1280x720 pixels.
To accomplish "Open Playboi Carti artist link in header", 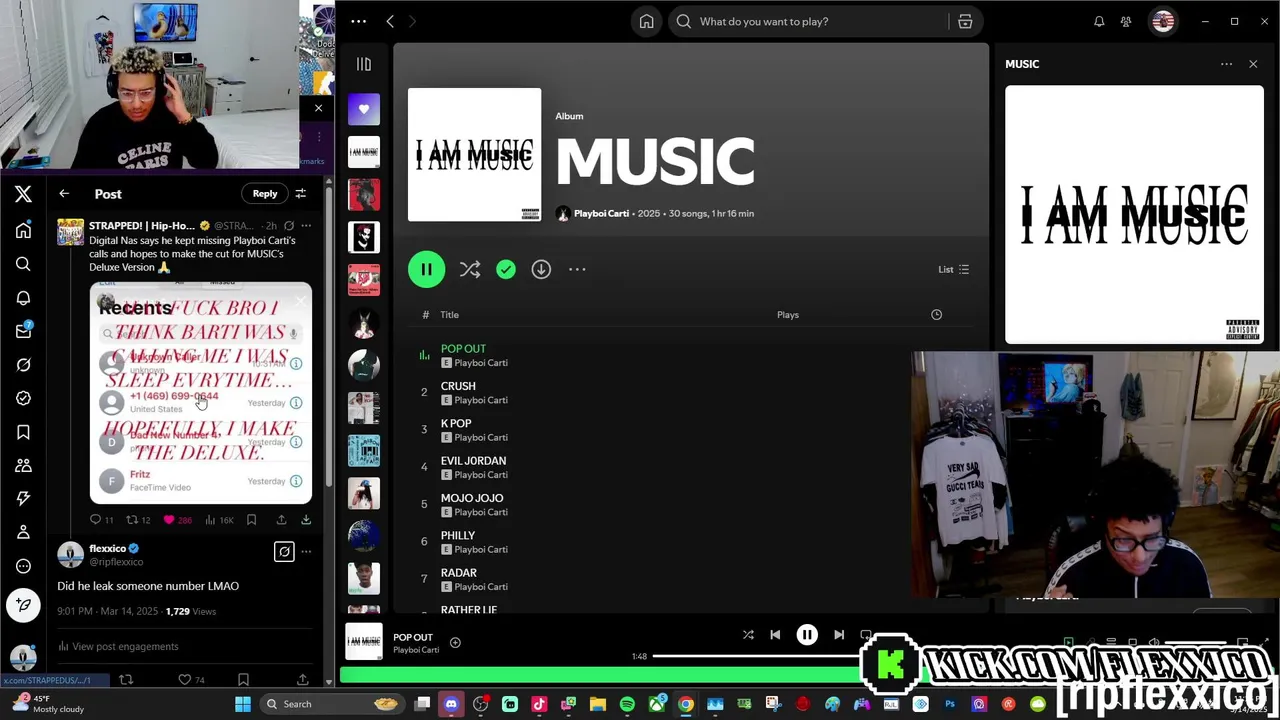I will (601, 213).
